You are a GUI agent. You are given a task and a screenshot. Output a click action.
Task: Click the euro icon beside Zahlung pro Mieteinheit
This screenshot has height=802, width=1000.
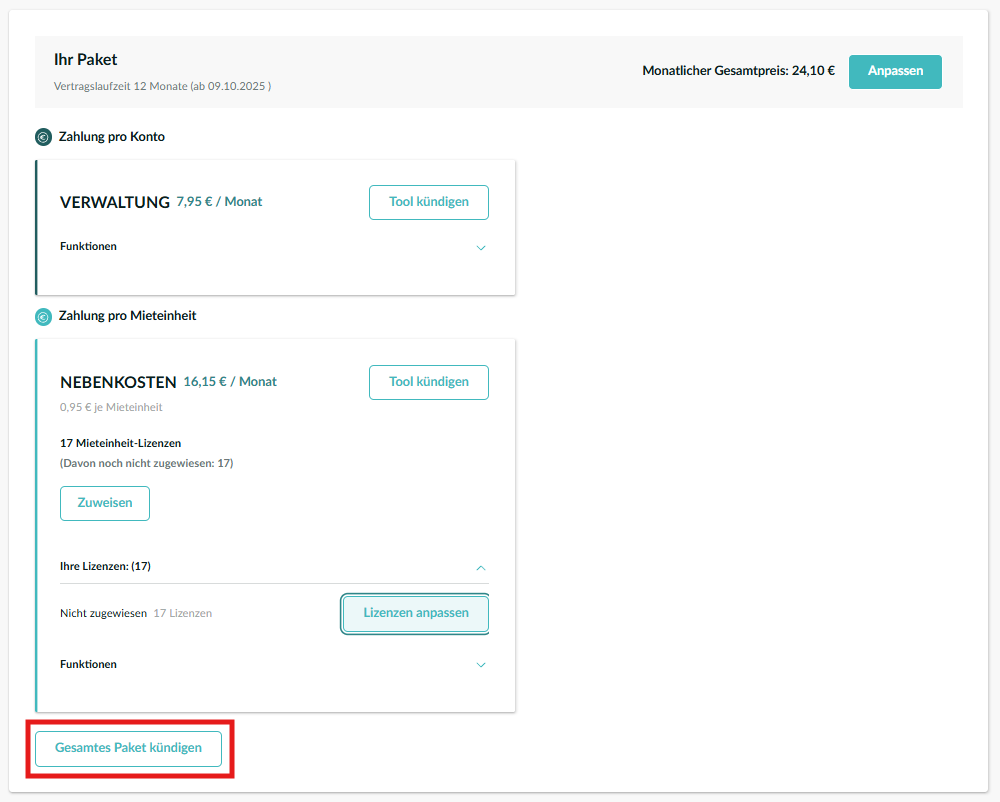[x=43, y=317]
